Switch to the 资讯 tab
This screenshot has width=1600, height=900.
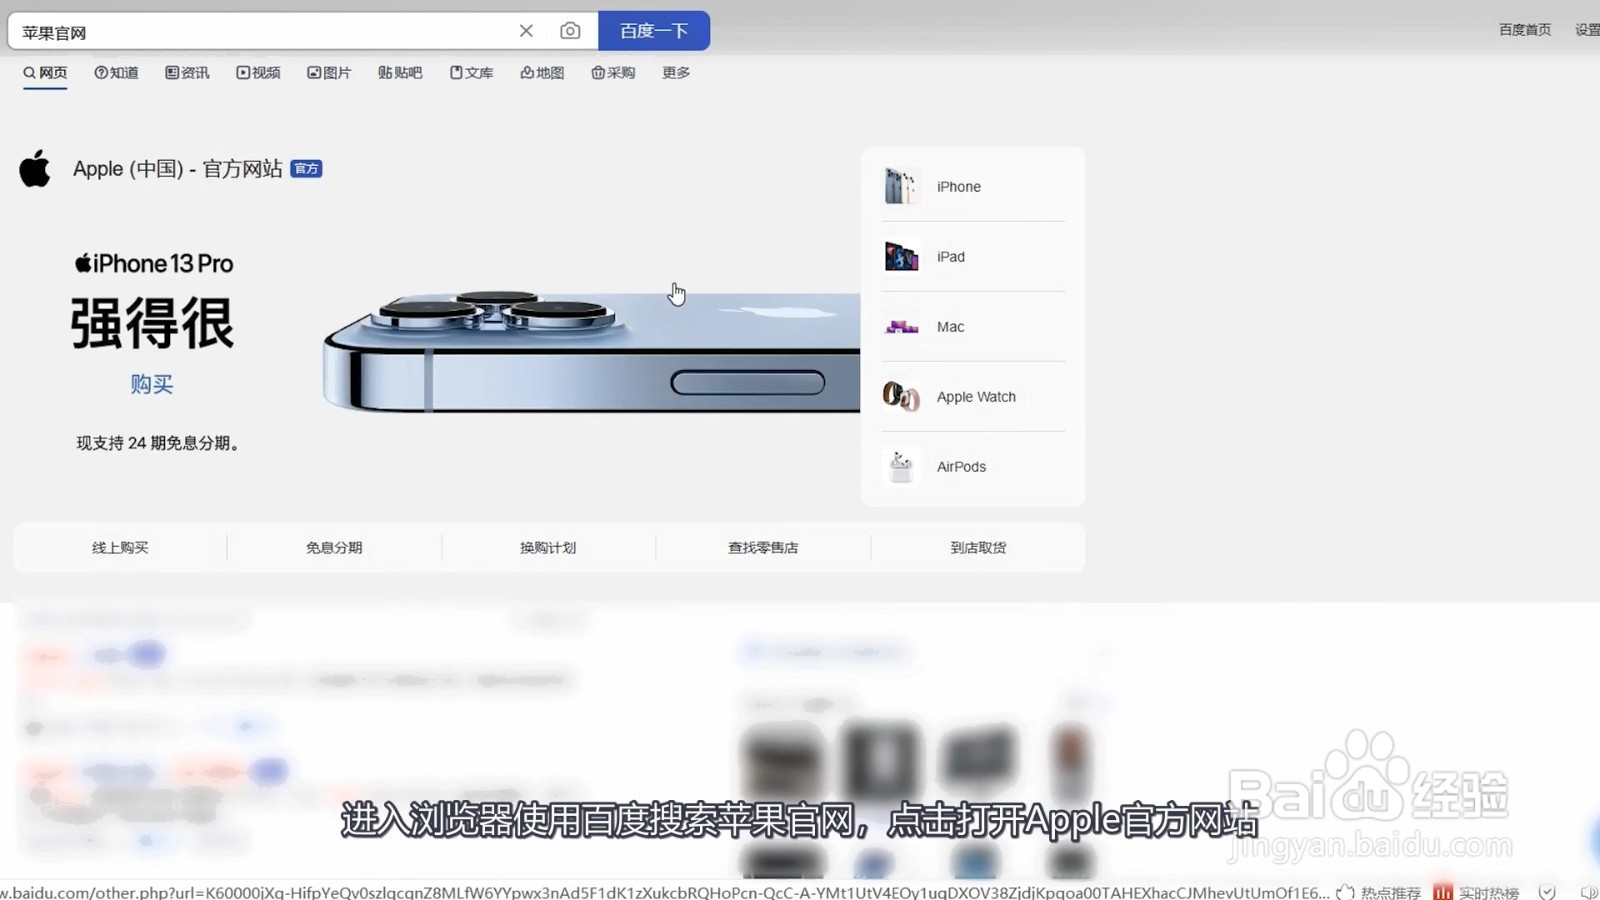[x=187, y=73]
